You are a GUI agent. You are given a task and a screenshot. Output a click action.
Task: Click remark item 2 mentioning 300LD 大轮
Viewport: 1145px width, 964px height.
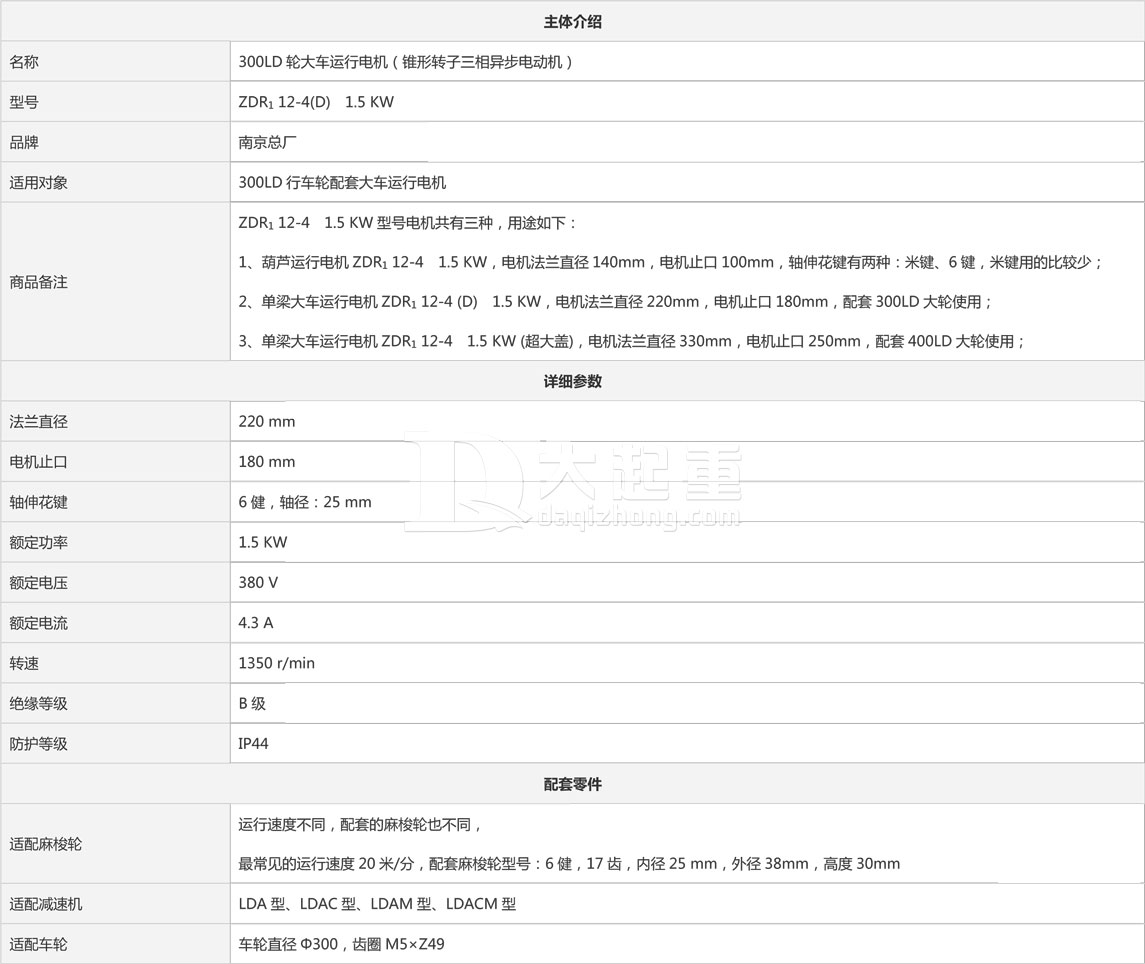pos(615,302)
